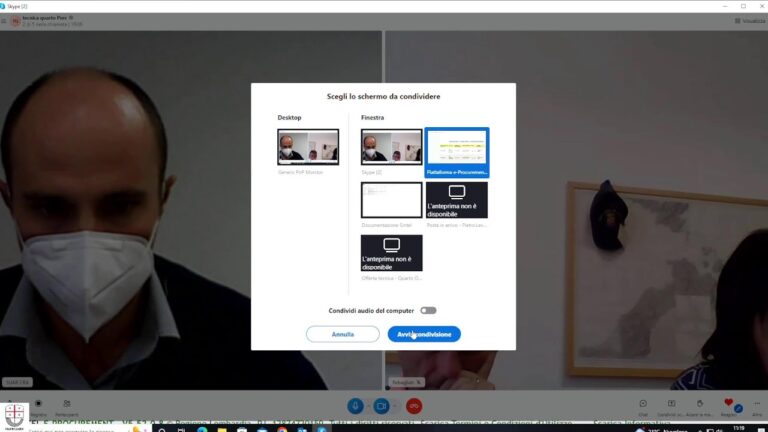
Task: Start sharing with Avvia condivisione button
Action: [424, 334]
